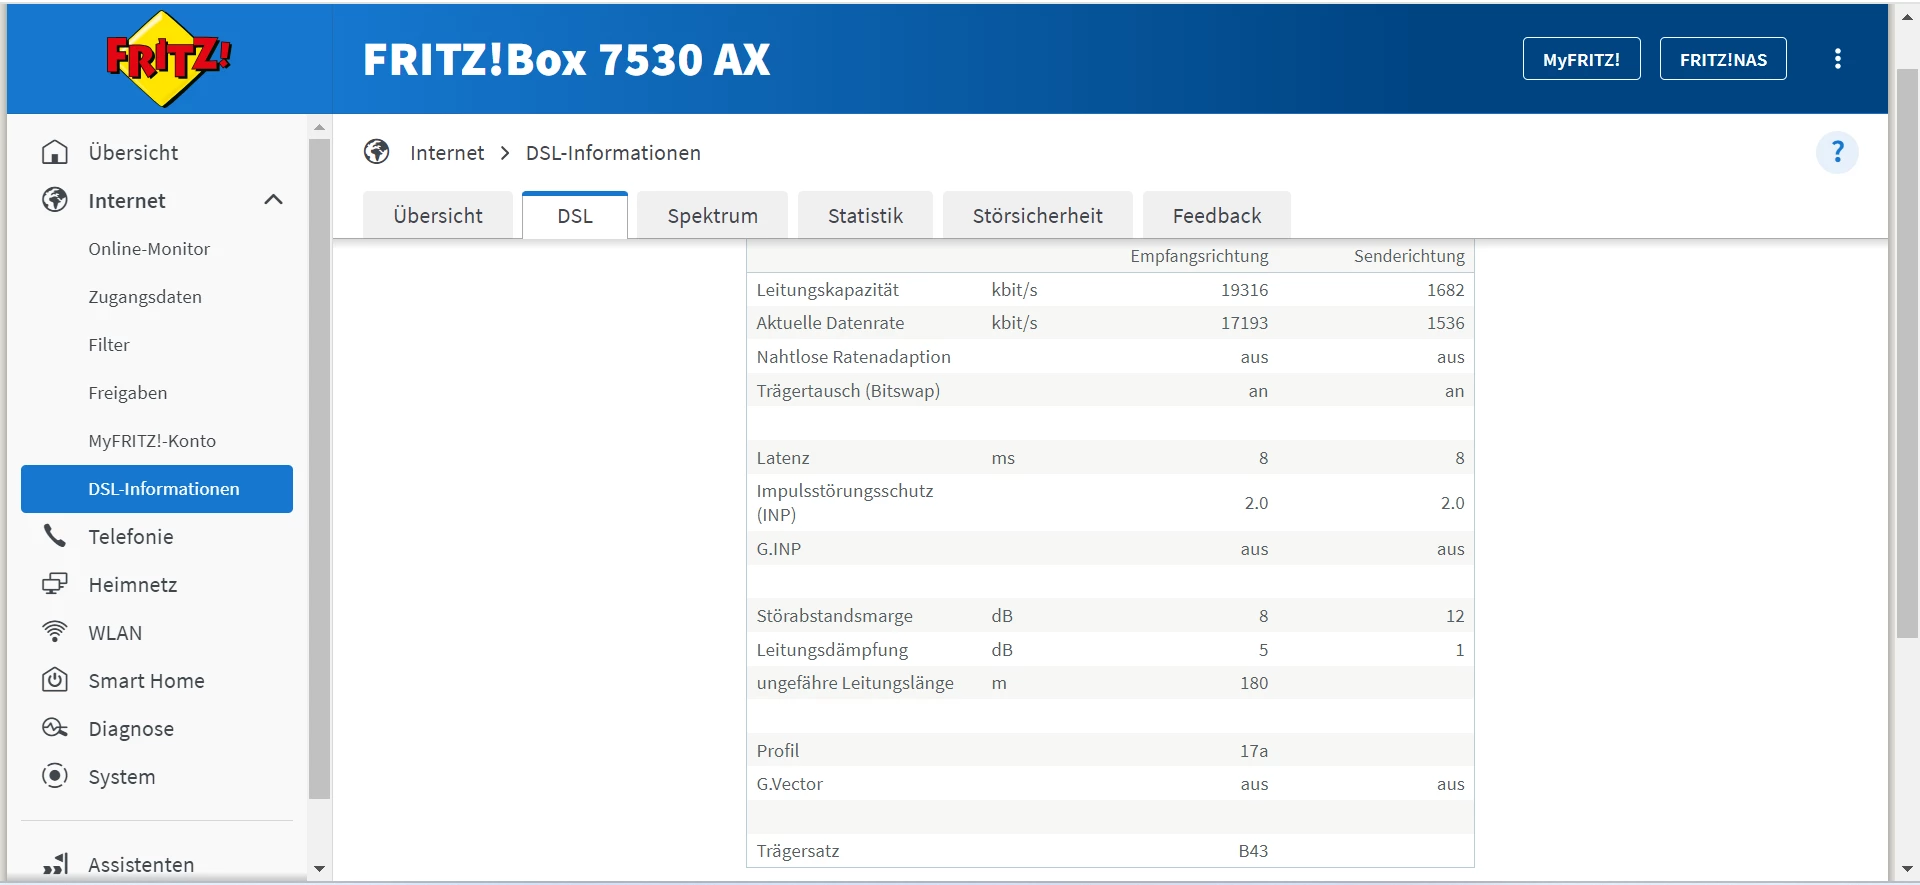Open the three-dot options menu
The width and height of the screenshot is (1920, 885).
(1838, 59)
